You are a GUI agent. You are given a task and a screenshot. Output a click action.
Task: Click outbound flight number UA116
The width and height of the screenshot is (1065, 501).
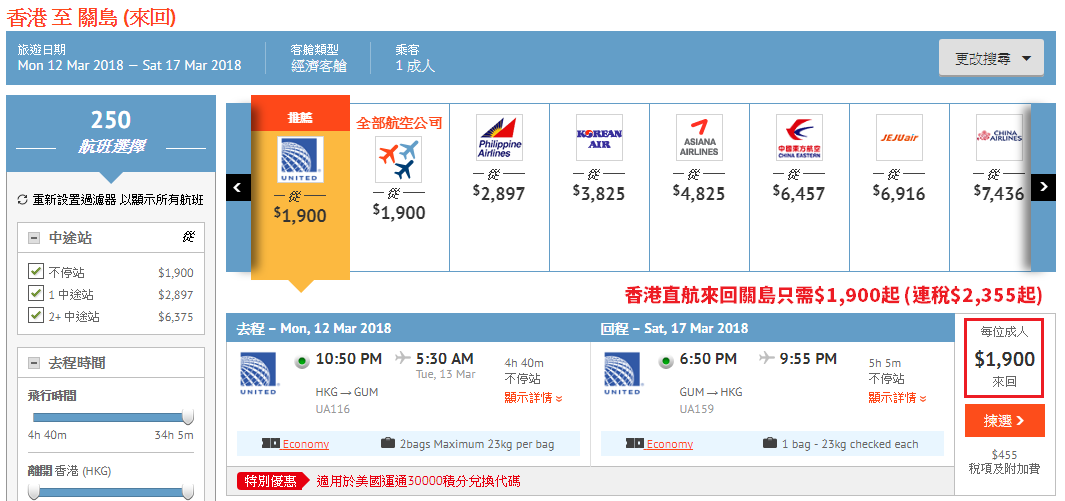[x=333, y=409]
